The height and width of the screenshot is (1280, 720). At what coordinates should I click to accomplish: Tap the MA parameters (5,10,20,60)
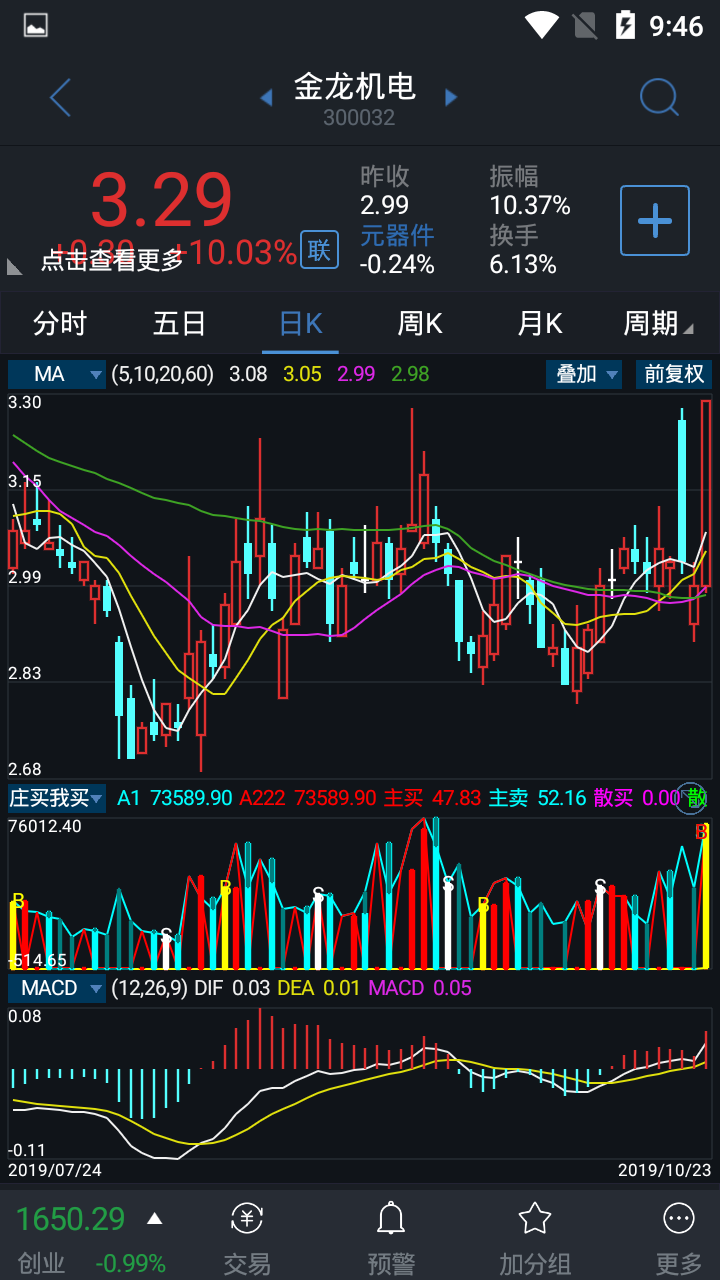pyautogui.click(x=162, y=375)
